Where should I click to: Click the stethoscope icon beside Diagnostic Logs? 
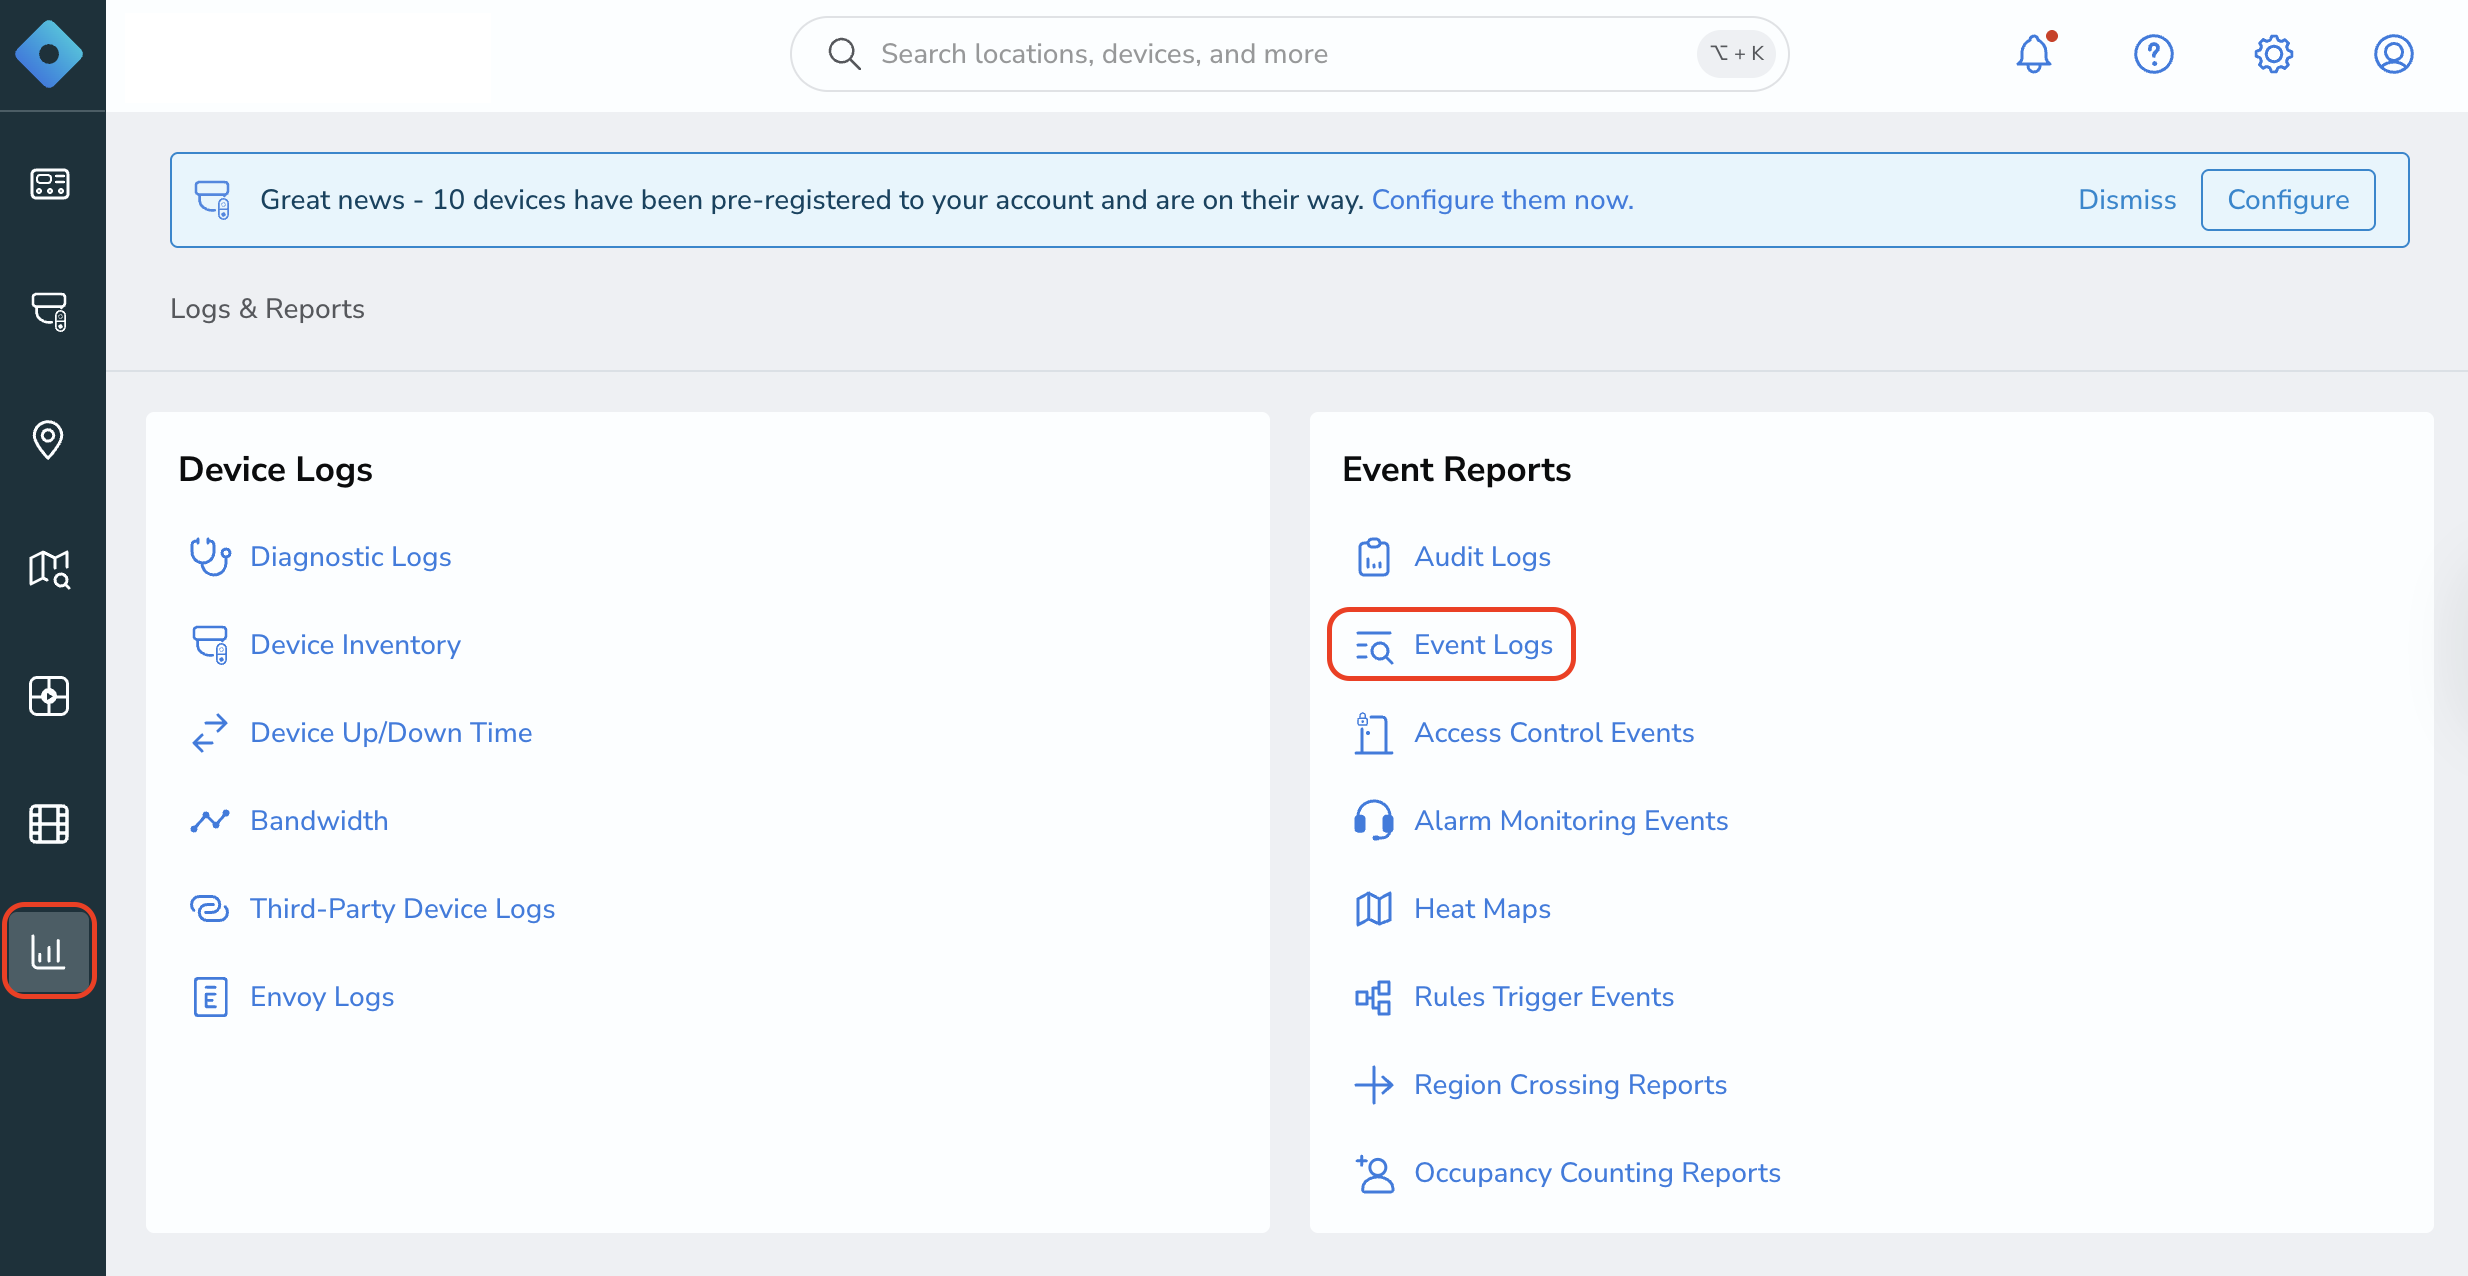(210, 557)
